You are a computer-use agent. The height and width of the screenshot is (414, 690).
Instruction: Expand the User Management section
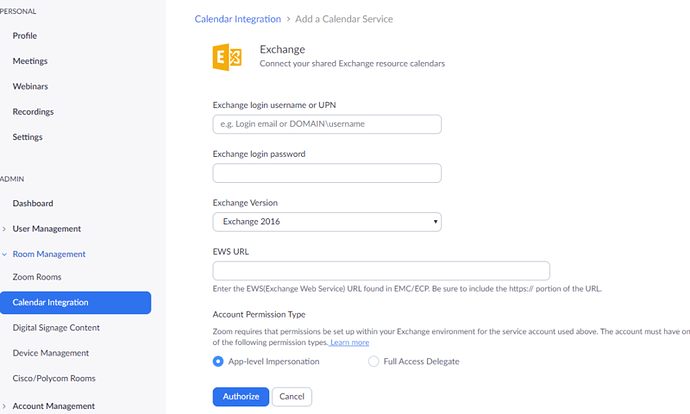46,229
